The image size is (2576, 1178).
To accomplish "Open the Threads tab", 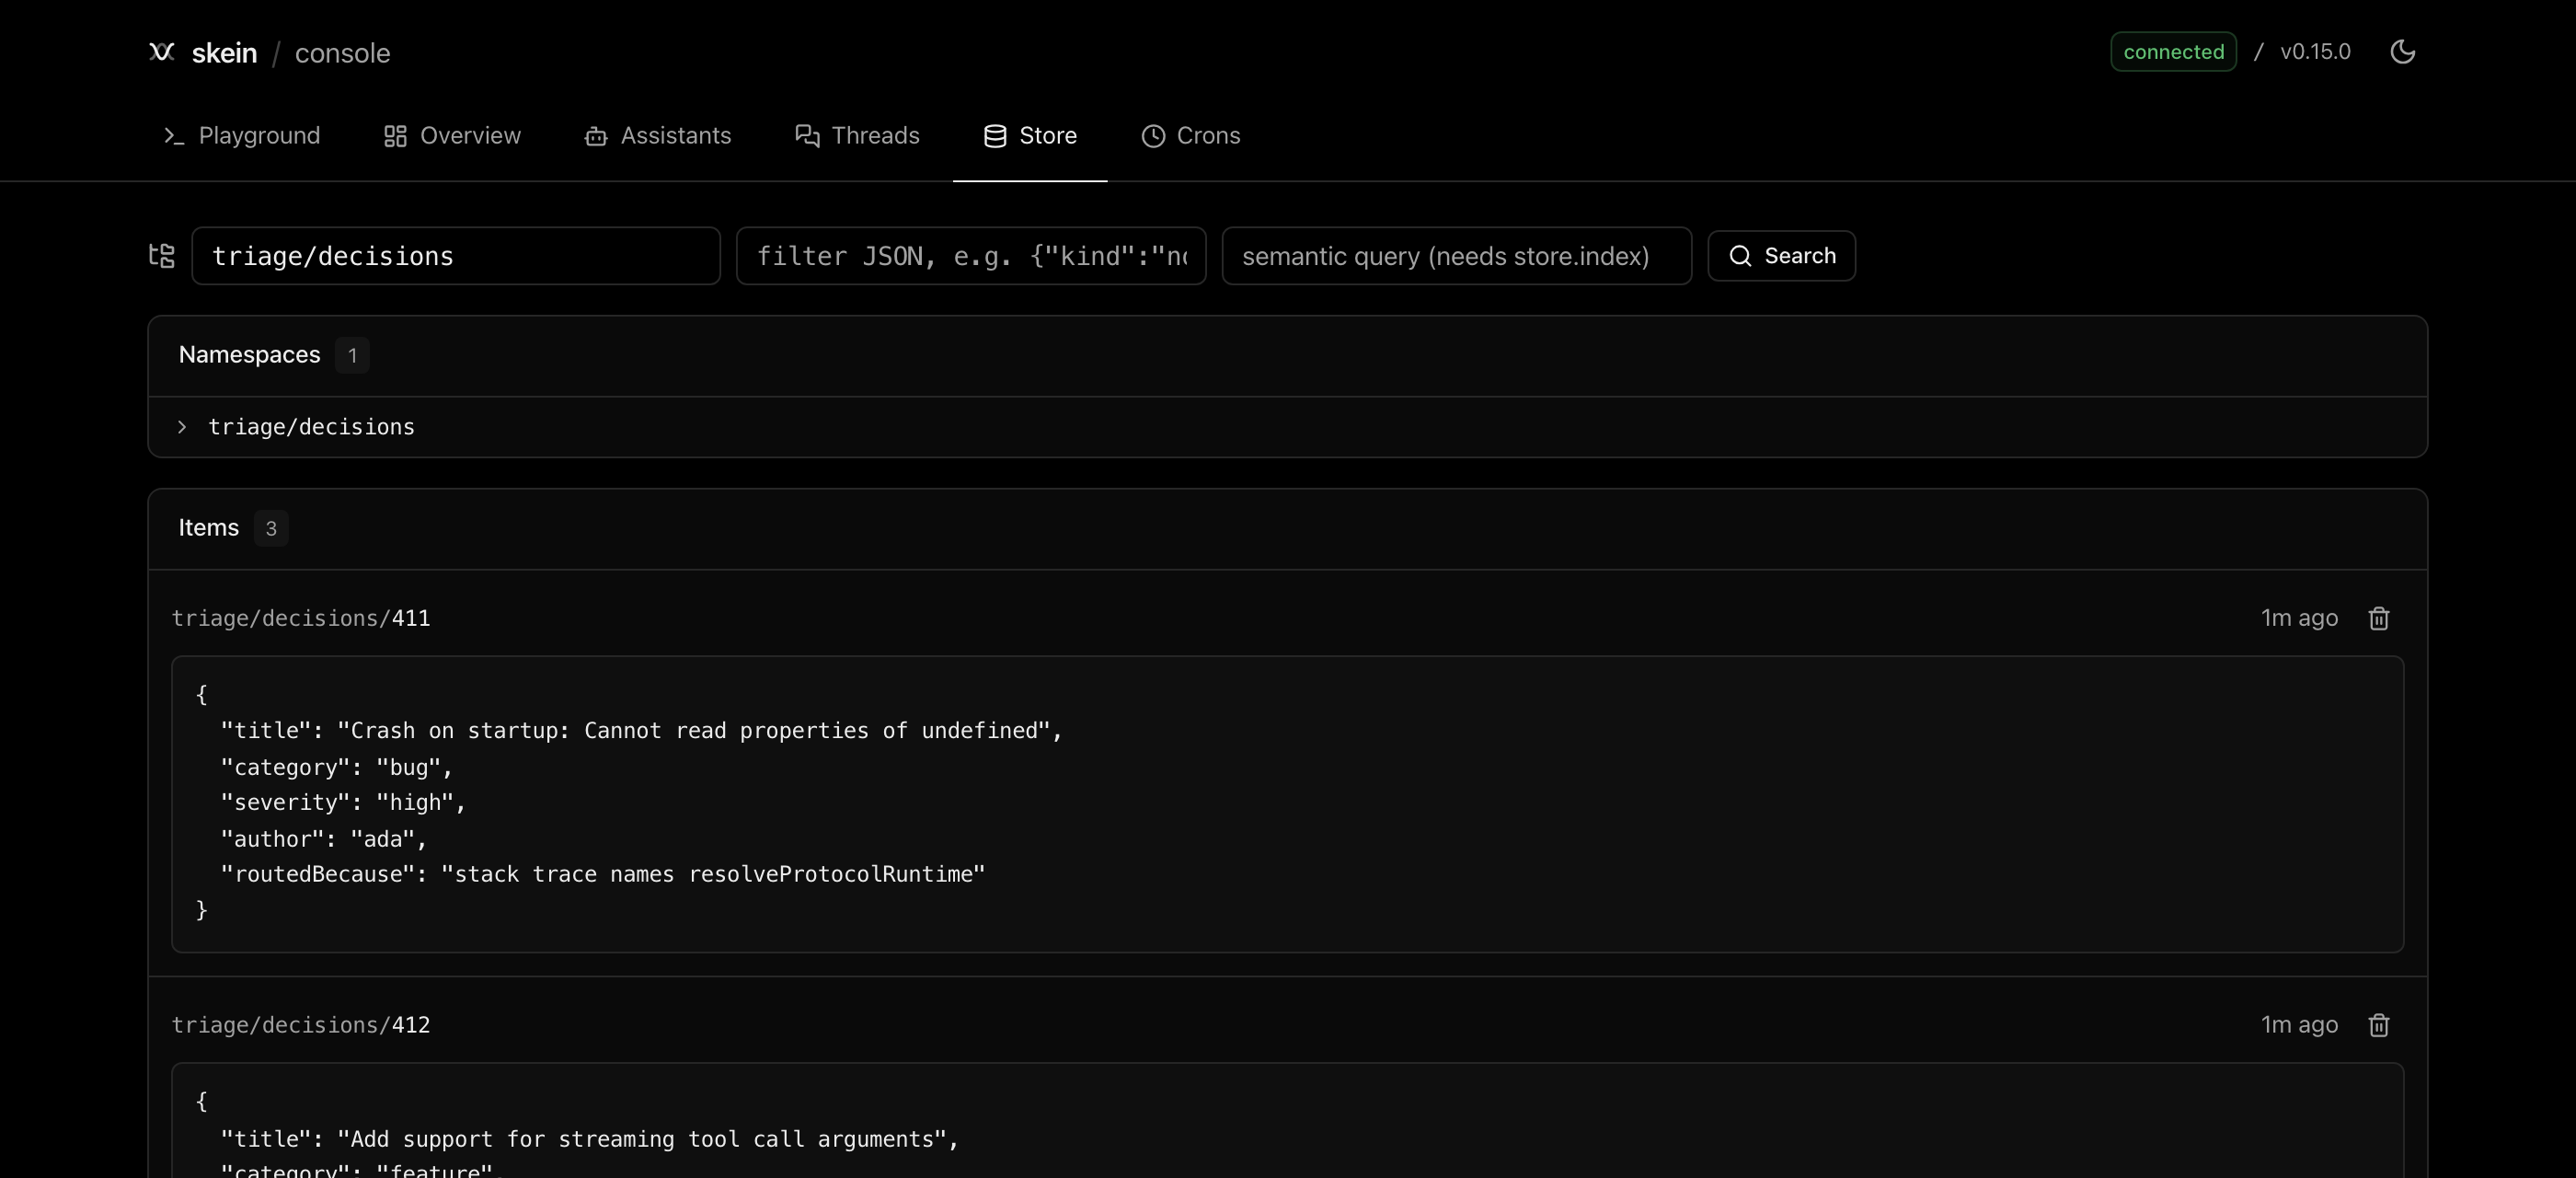I will point(858,136).
